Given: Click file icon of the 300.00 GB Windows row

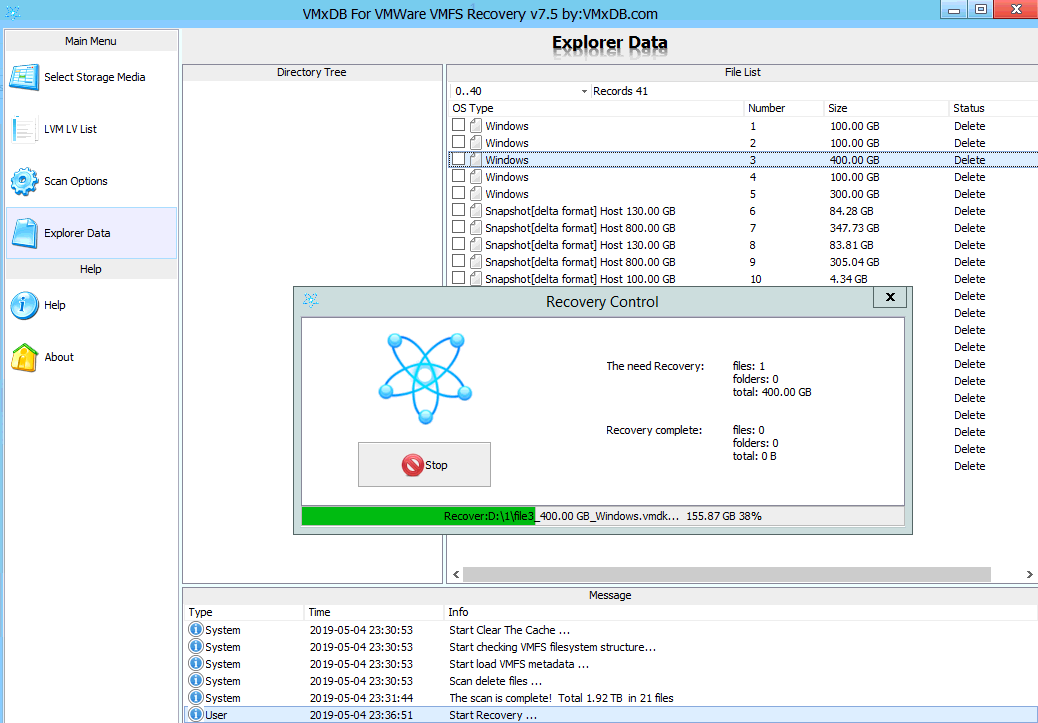Looking at the screenshot, I should point(476,194).
